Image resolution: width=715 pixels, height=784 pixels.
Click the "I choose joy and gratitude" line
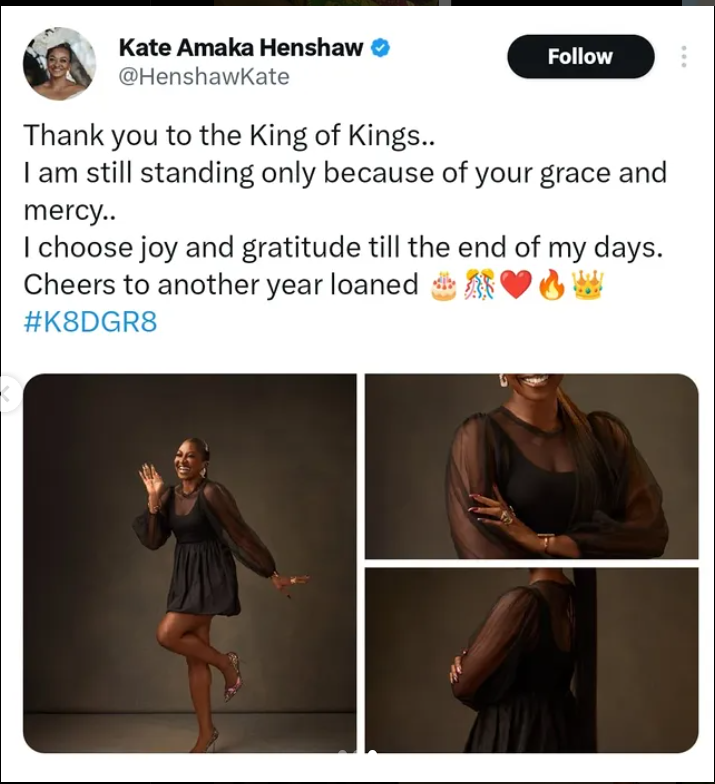pos(343,248)
